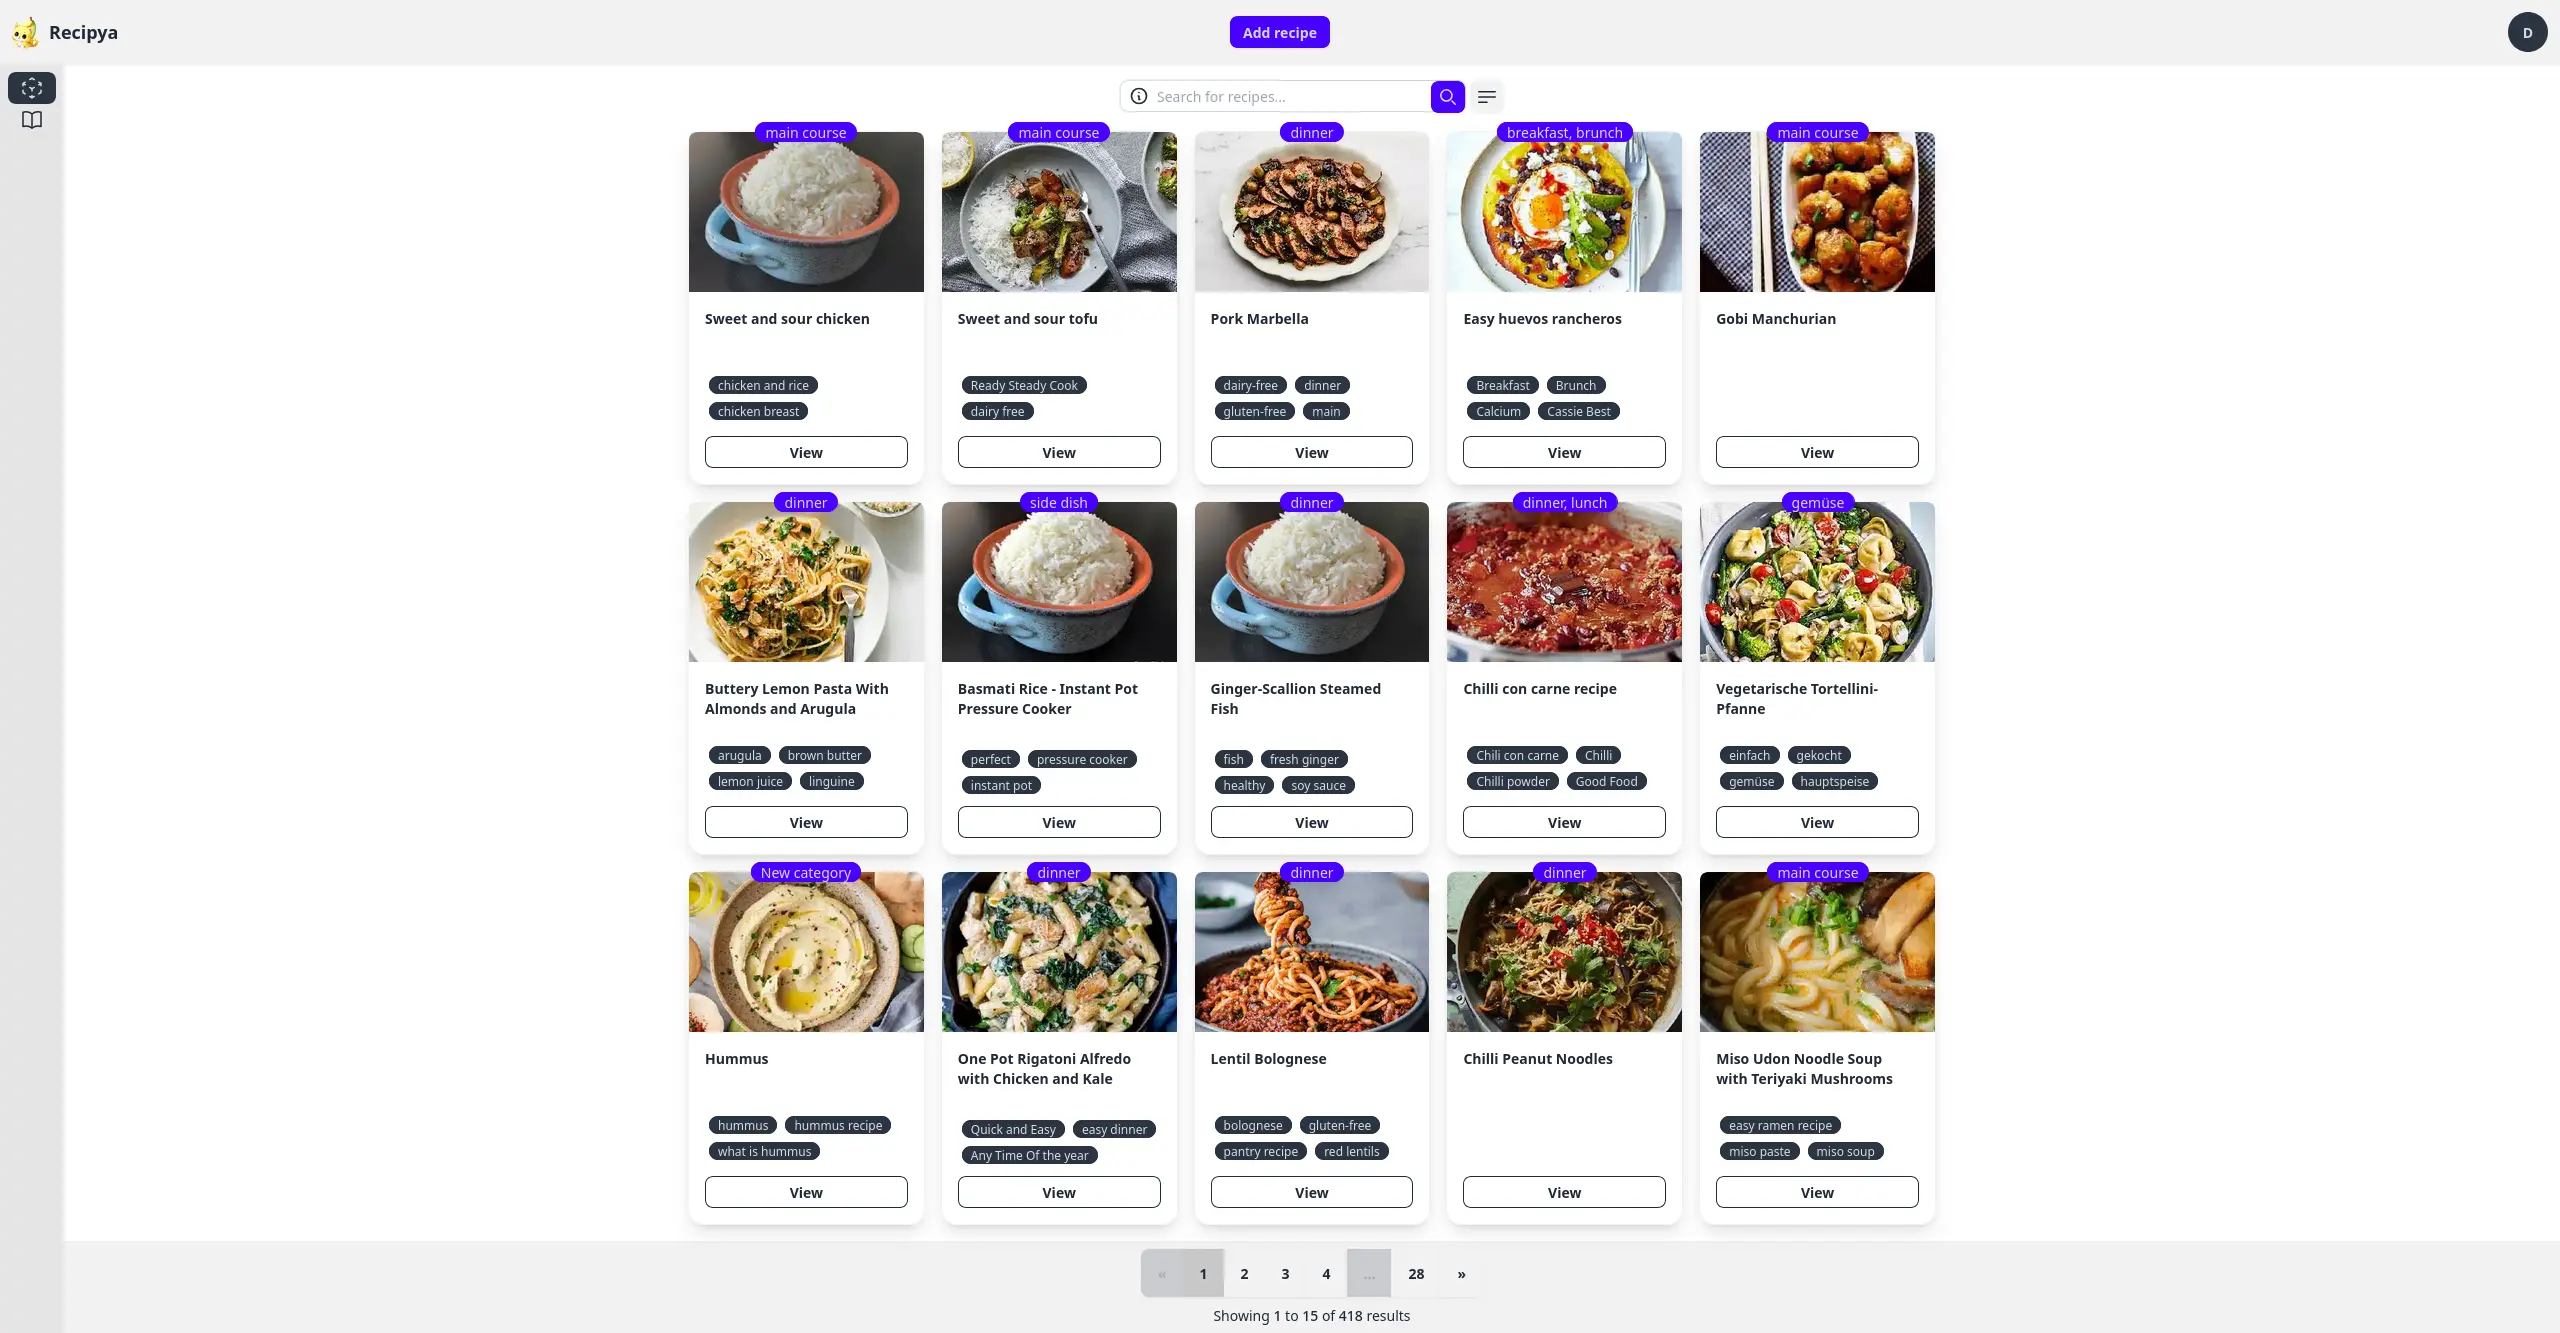This screenshot has width=2560, height=1333.
Task: Navigate to last page 28
Action: click(1415, 1272)
